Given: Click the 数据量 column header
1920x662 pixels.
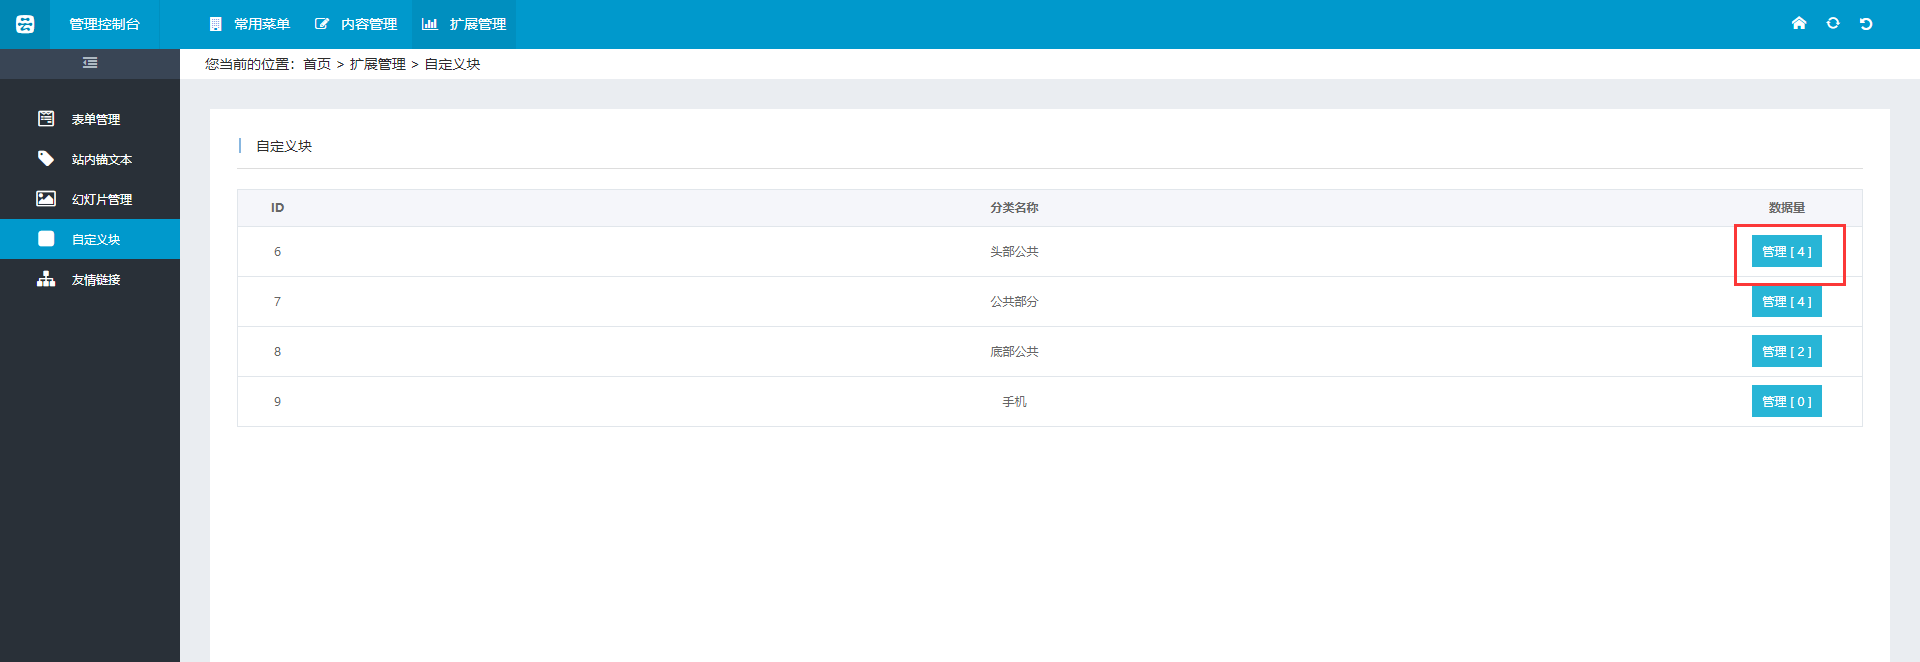Looking at the screenshot, I should pos(1787,208).
